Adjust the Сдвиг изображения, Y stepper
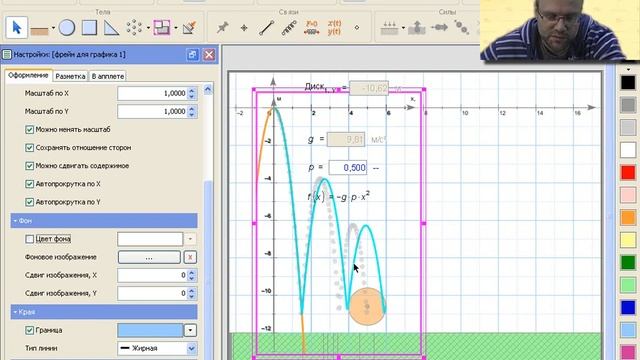The image size is (640, 360). click(192, 293)
